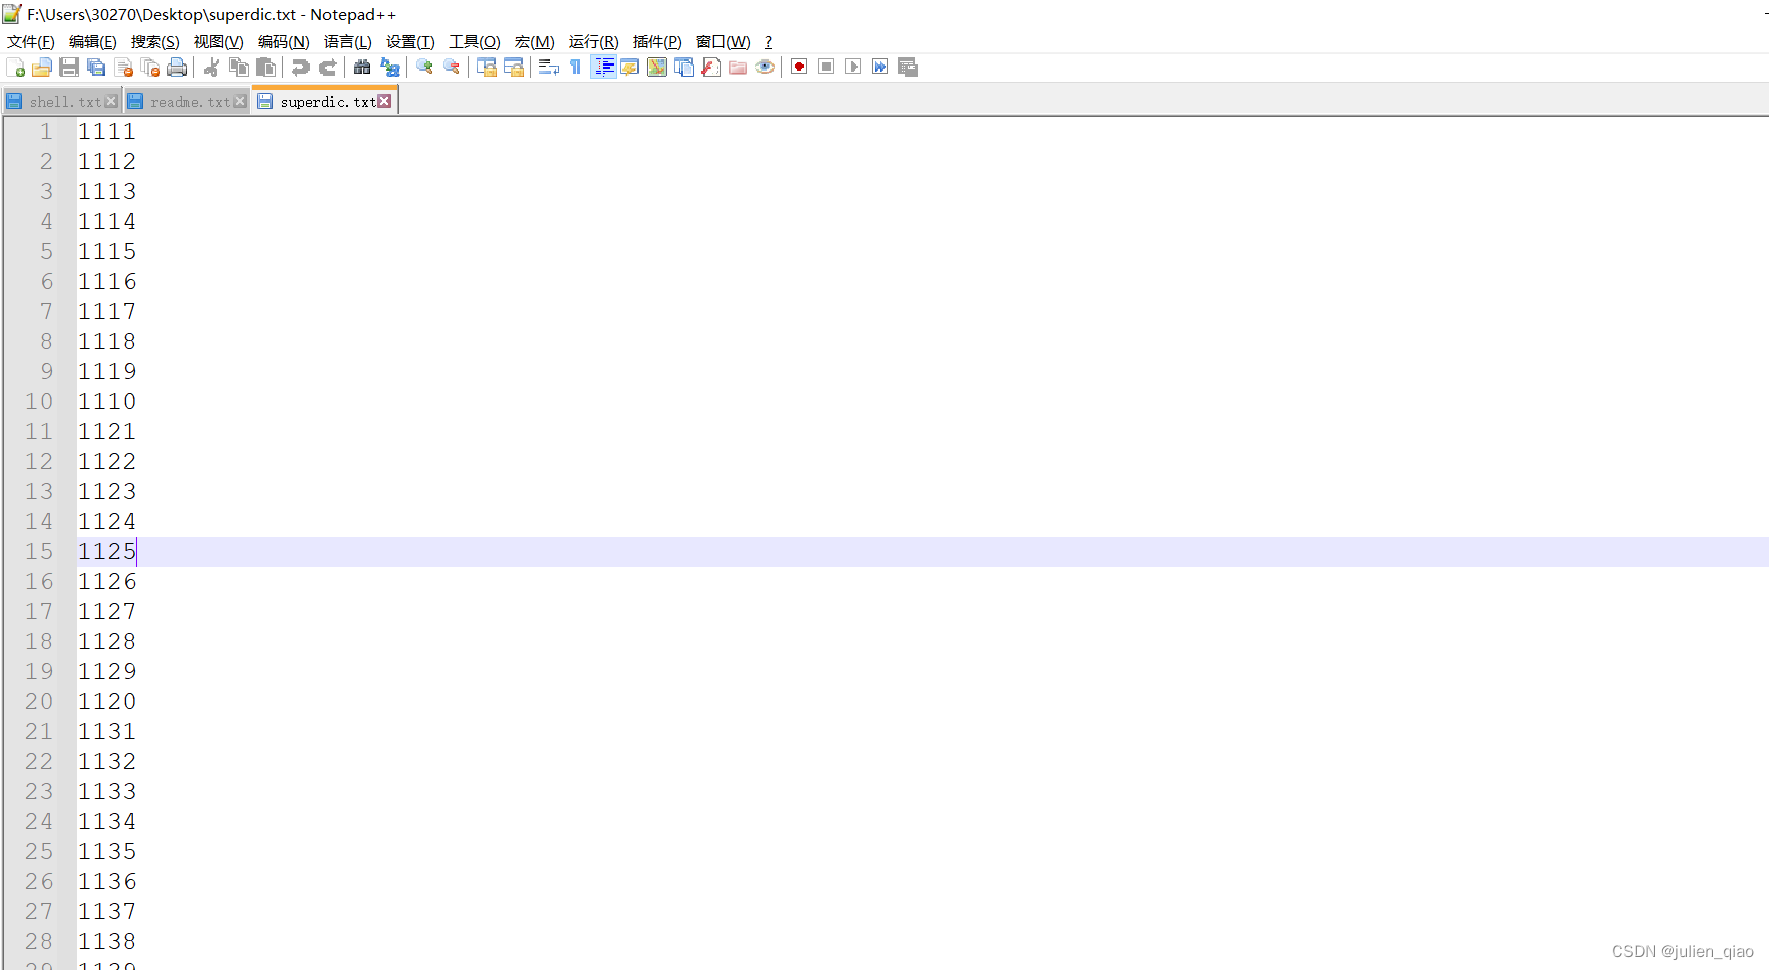Start macro recording with red dot icon
Screen dimensions: 1769x970
pyautogui.click(x=799, y=67)
